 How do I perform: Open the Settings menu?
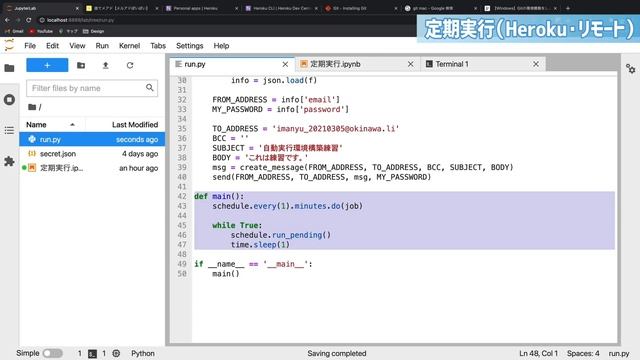click(189, 46)
